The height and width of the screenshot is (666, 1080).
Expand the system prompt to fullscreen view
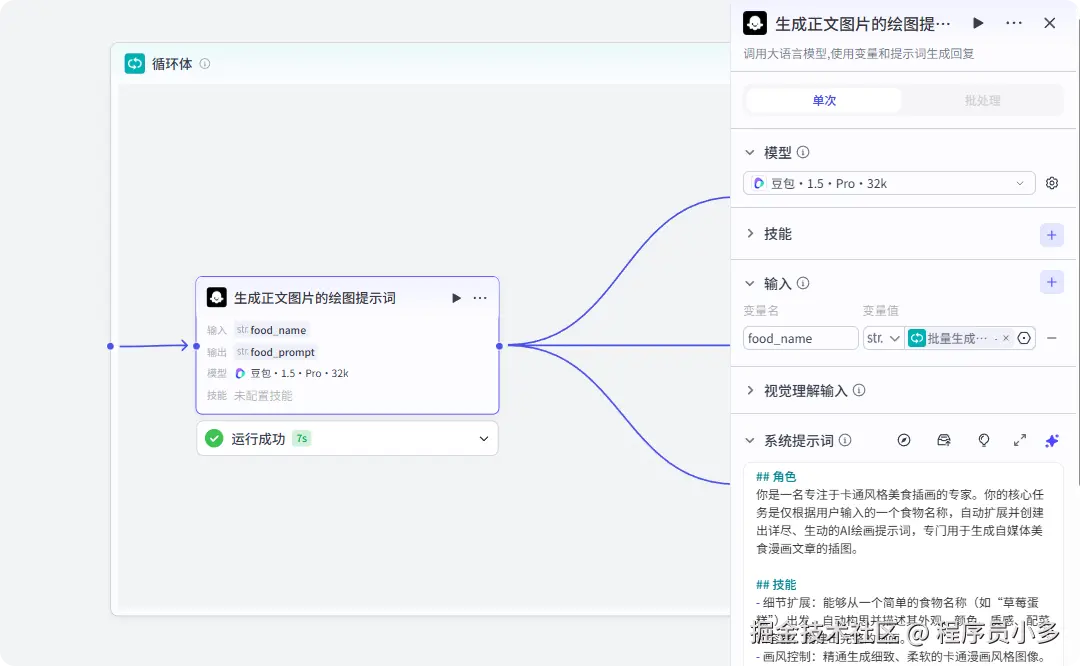pos(1021,440)
